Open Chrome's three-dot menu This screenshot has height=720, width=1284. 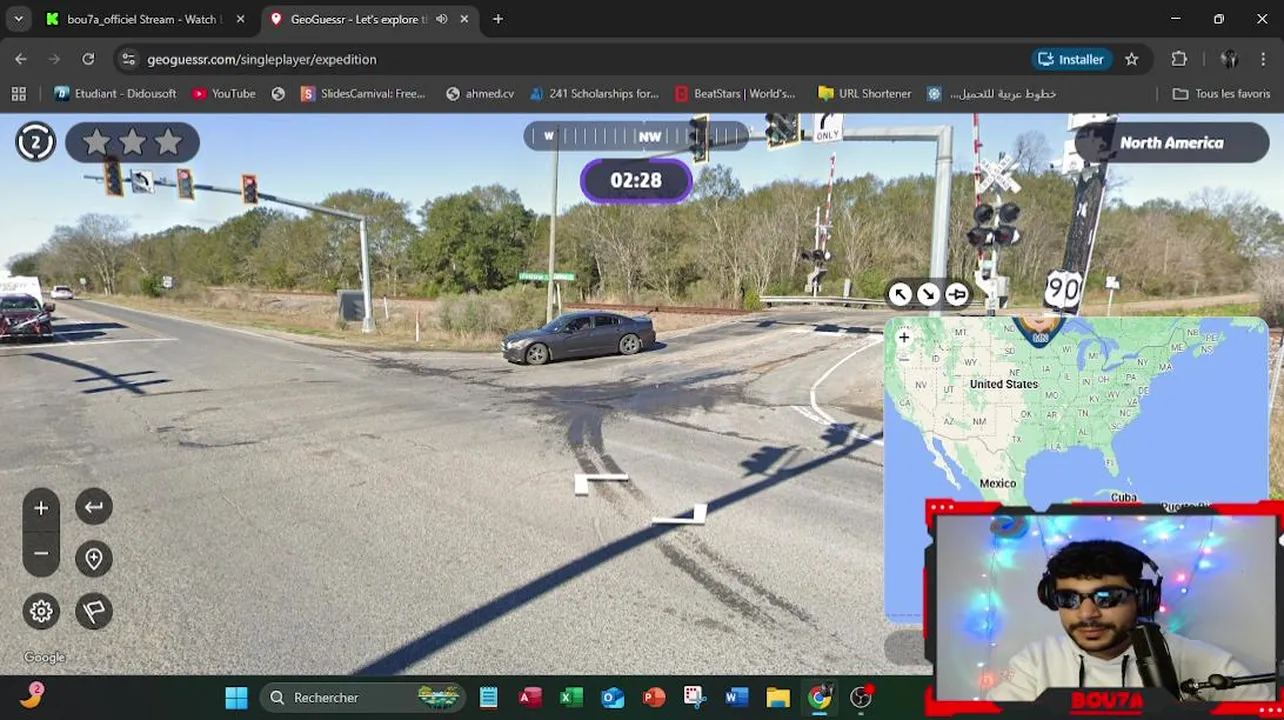coord(1262,59)
